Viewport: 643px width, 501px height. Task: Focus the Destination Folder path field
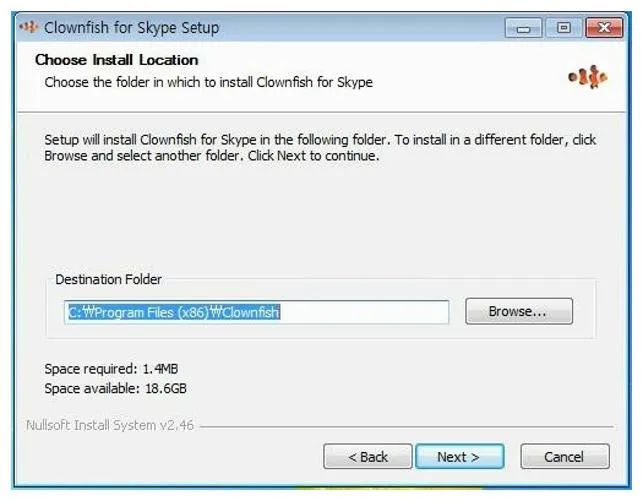click(256, 312)
